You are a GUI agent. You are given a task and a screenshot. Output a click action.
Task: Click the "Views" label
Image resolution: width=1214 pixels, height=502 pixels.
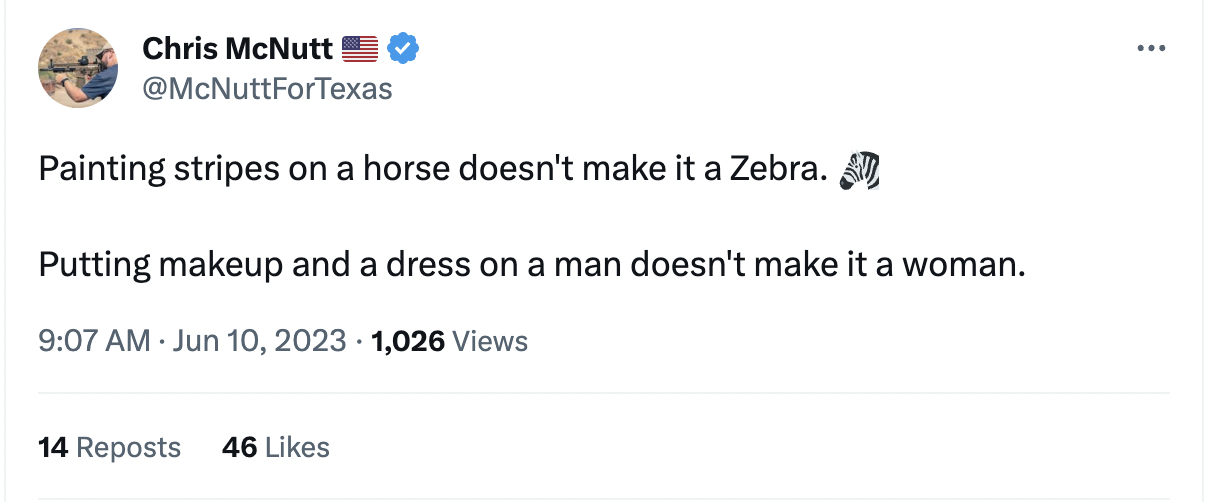coord(490,341)
